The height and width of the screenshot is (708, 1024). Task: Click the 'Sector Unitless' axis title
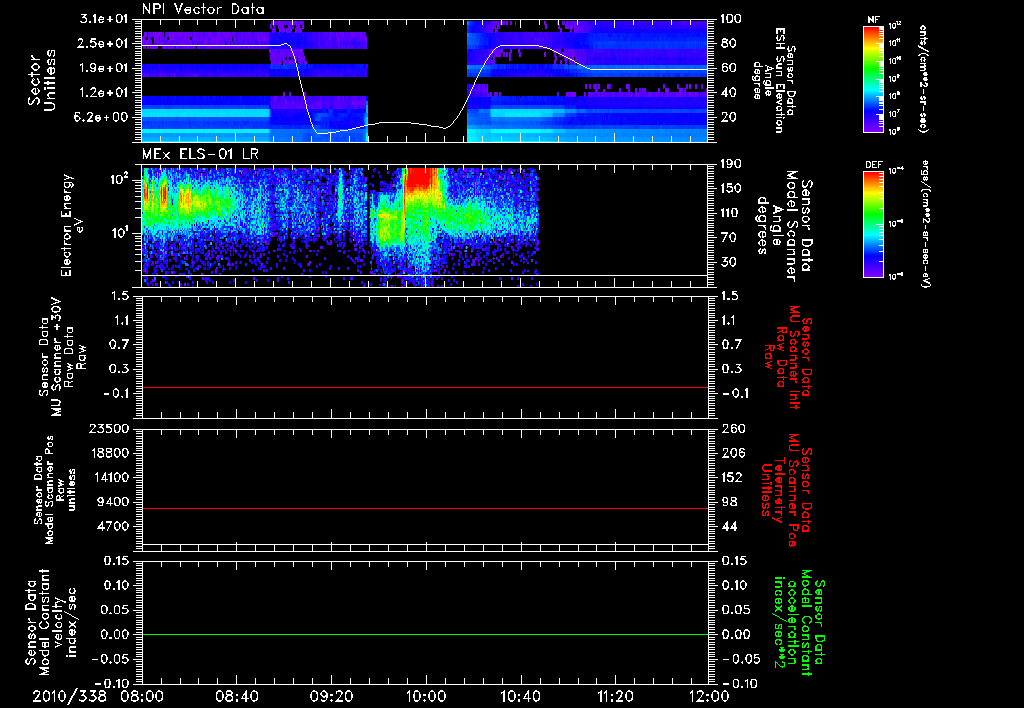click(42, 80)
